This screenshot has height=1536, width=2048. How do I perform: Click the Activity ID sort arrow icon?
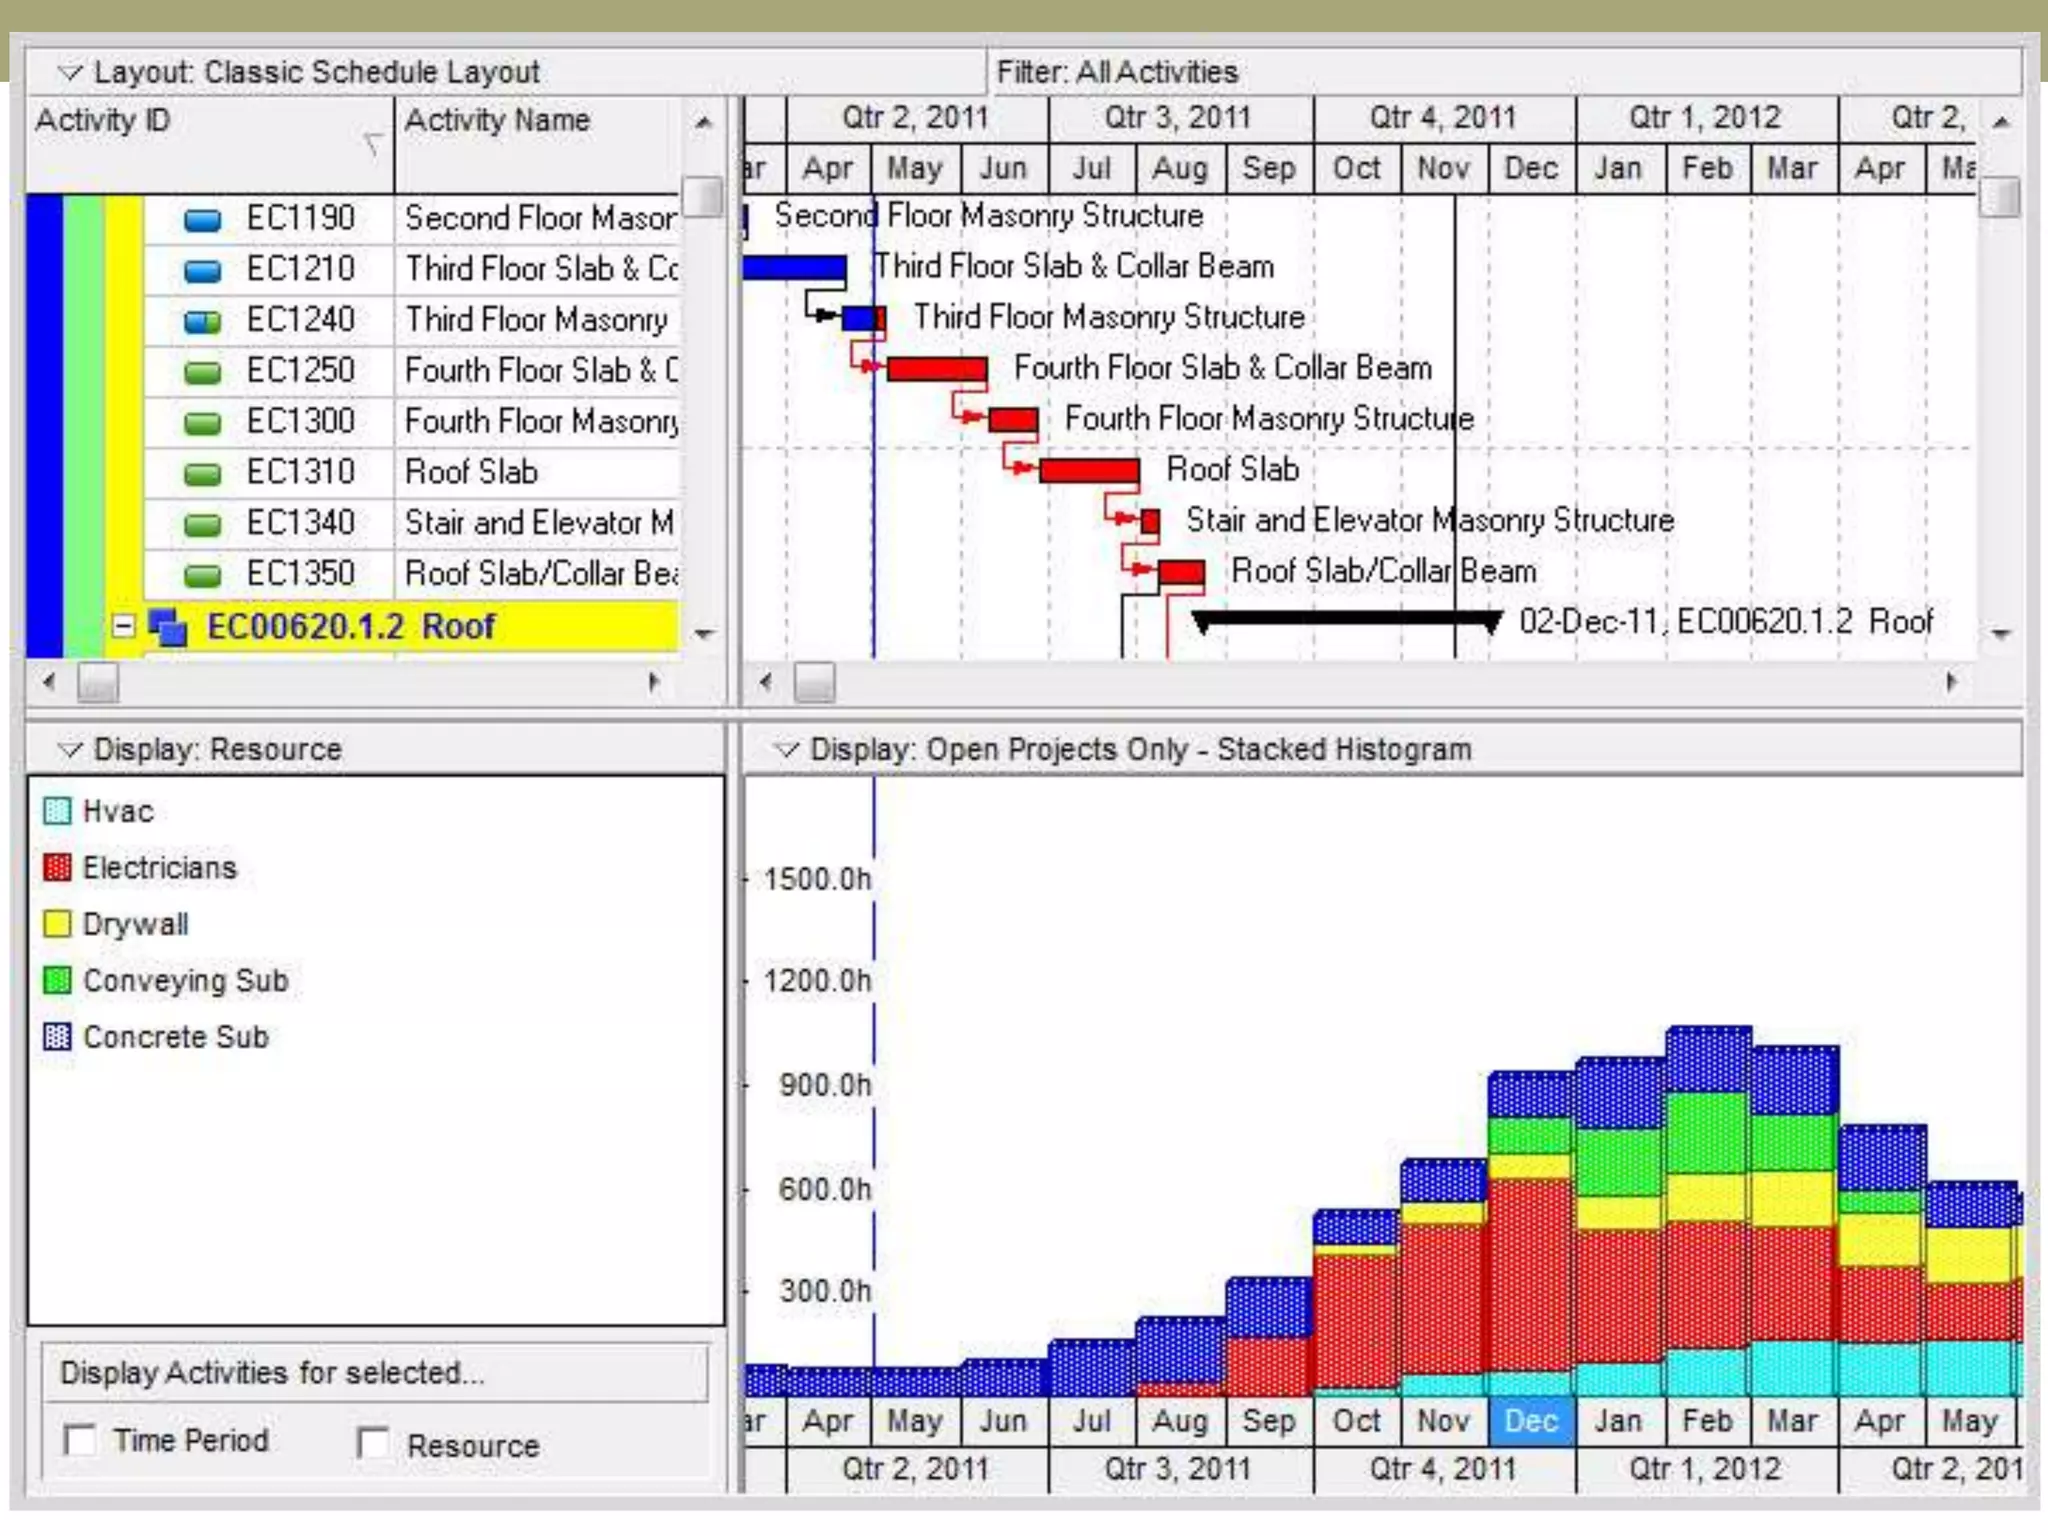(373, 143)
